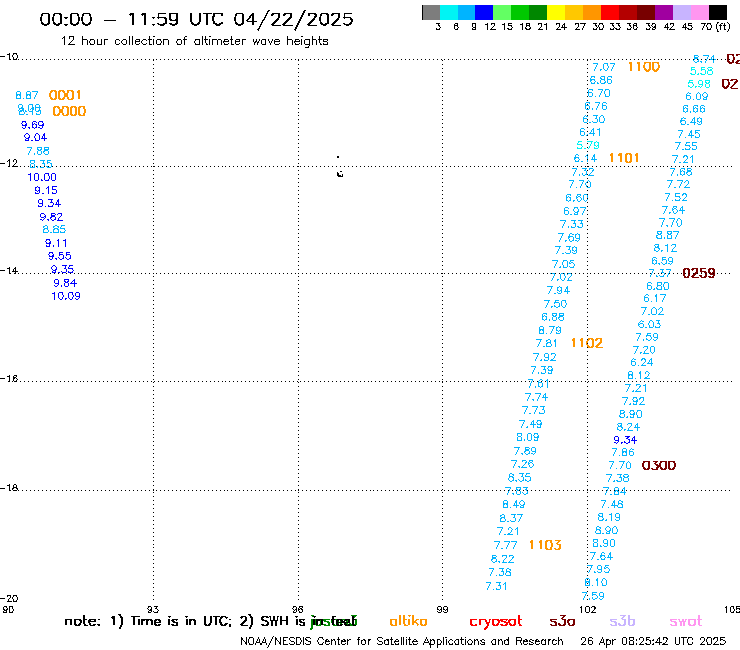Click the wave height value 8.19
The height and width of the screenshot is (650, 740).
coord(609,517)
